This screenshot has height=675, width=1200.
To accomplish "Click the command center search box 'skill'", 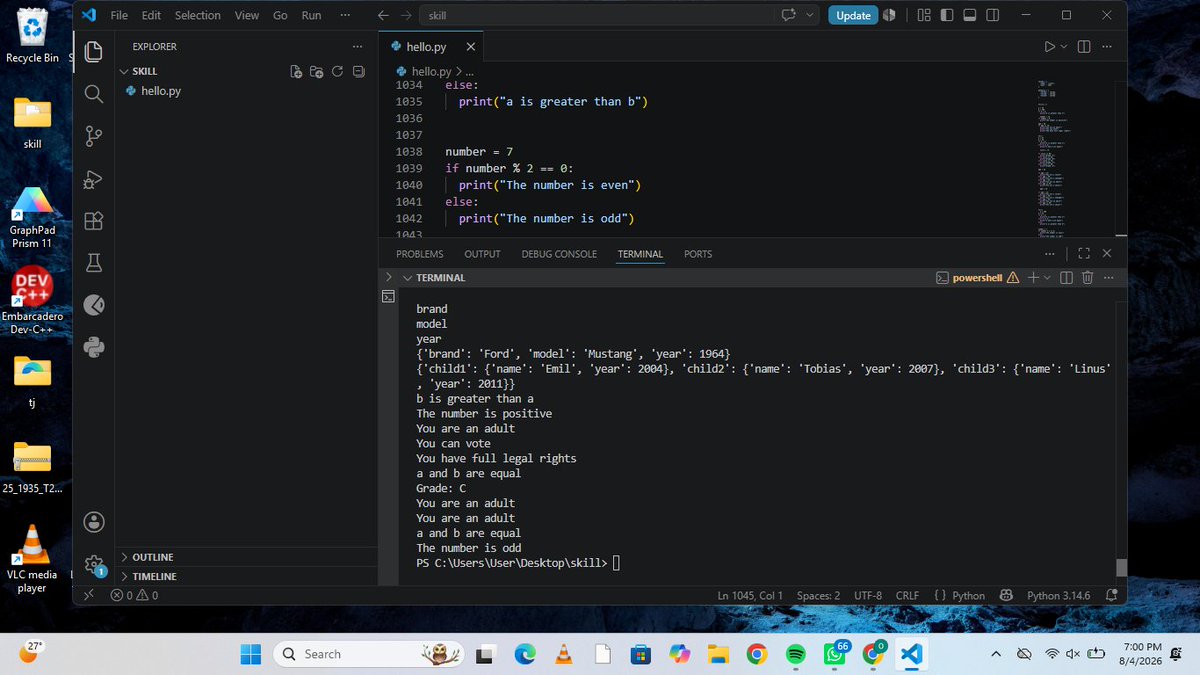I will (595, 15).
